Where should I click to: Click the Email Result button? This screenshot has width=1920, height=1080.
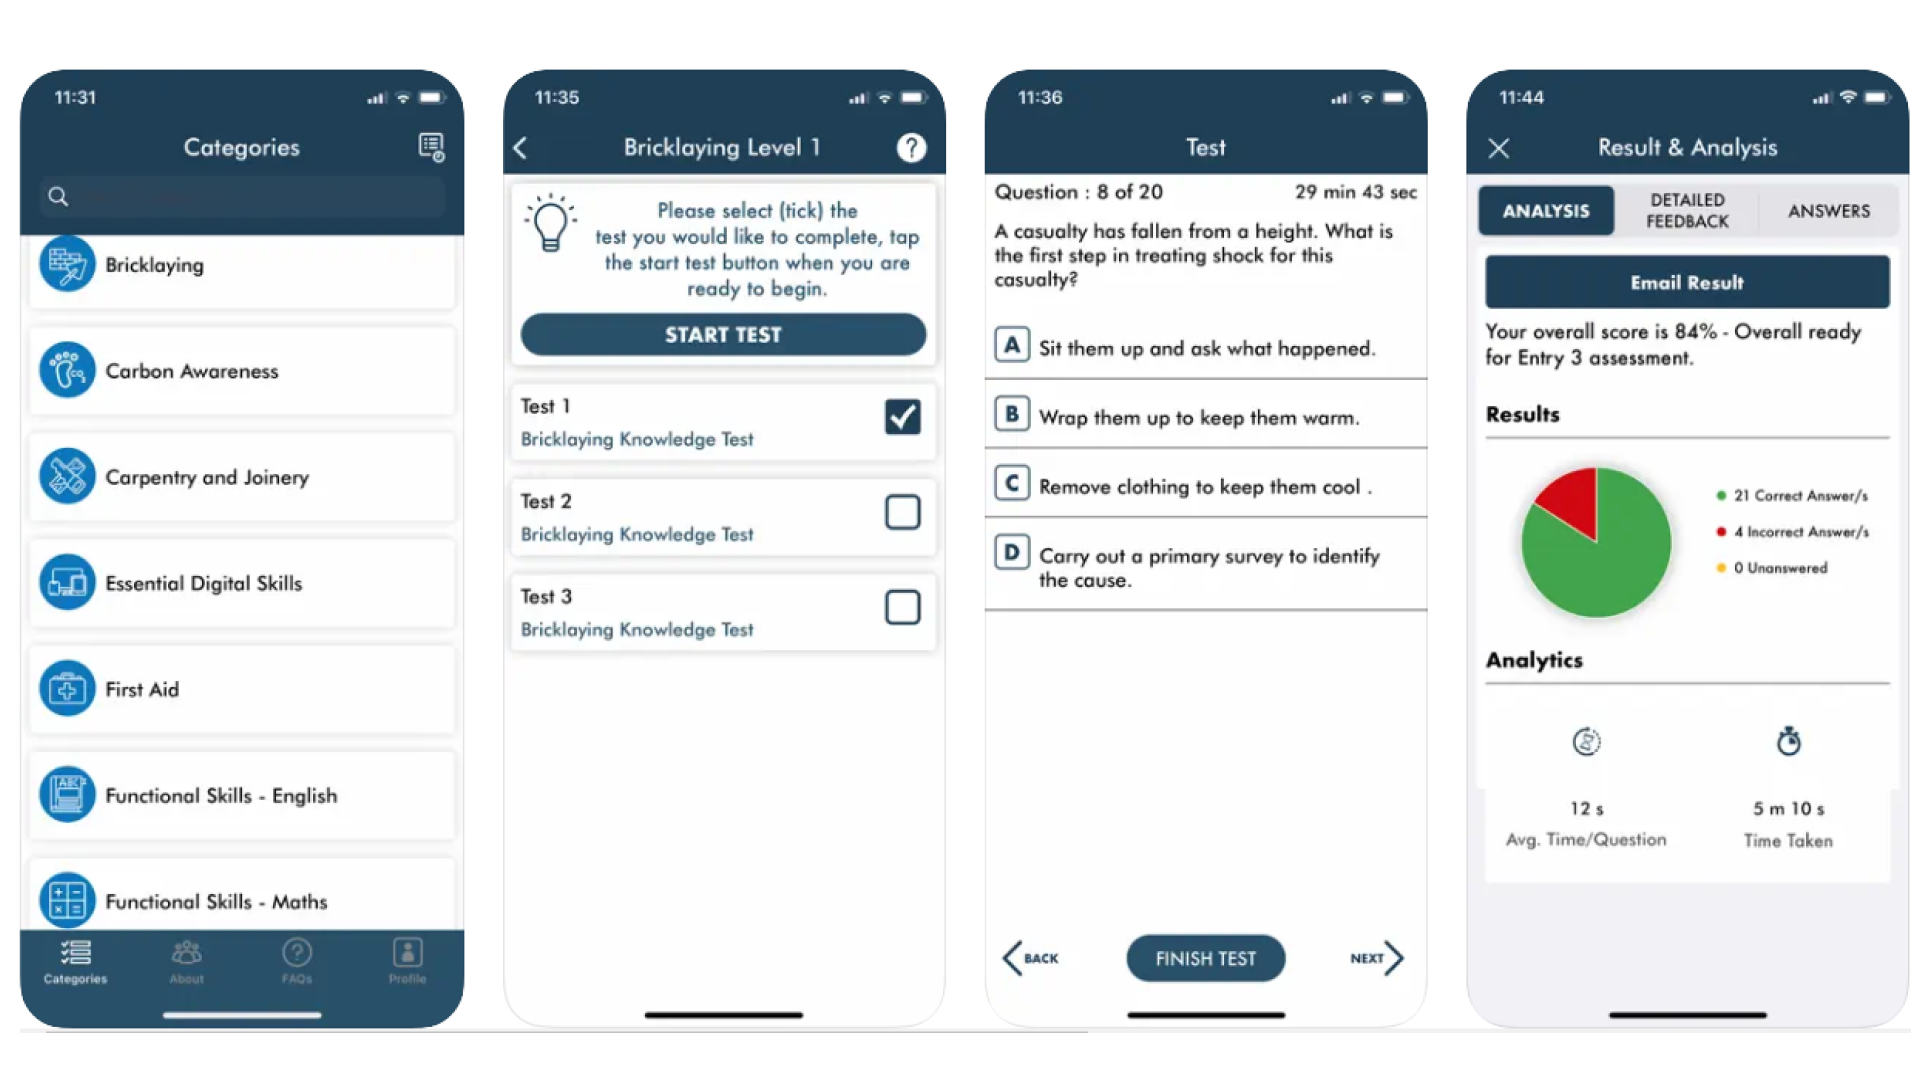(1688, 281)
